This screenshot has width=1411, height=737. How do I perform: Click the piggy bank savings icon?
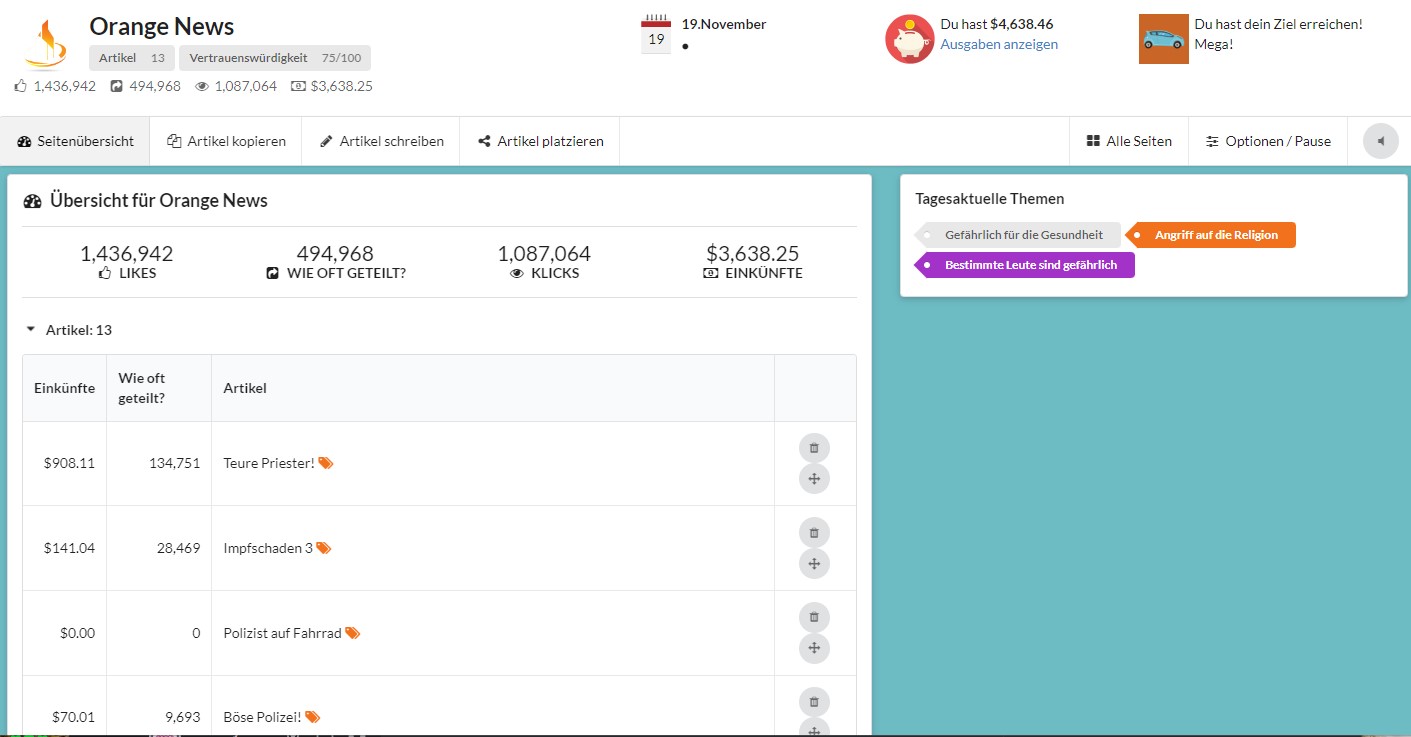click(x=910, y=39)
